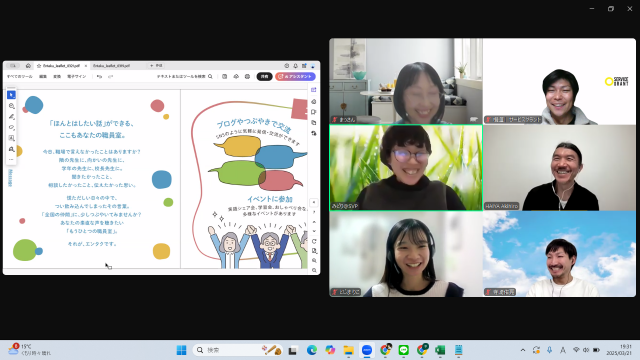Open Zoom app in taskbar
This screenshot has height=360, width=640.
[x=367, y=350]
